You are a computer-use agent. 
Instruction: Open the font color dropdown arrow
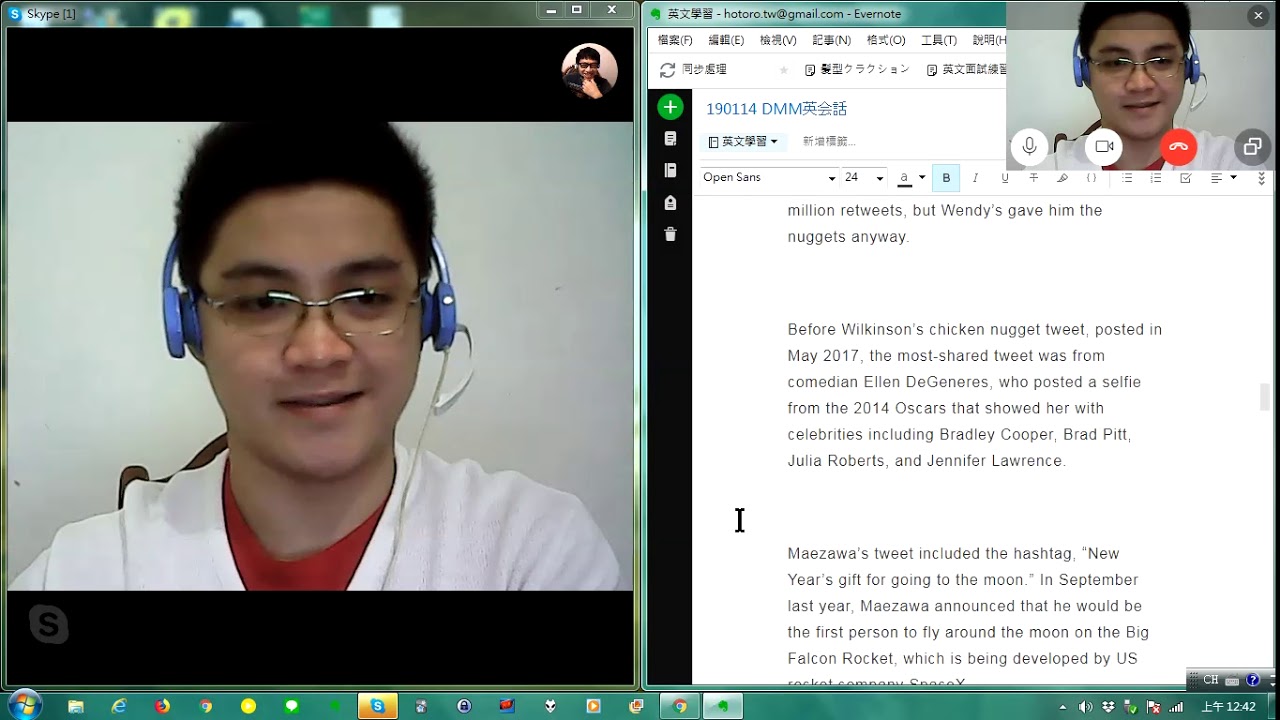point(922,178)
